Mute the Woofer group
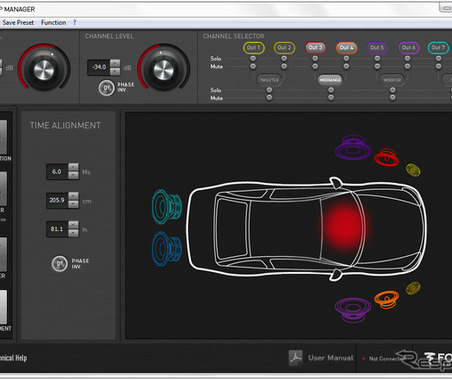This screenshot has height=380, width=452. coord(393,98)
